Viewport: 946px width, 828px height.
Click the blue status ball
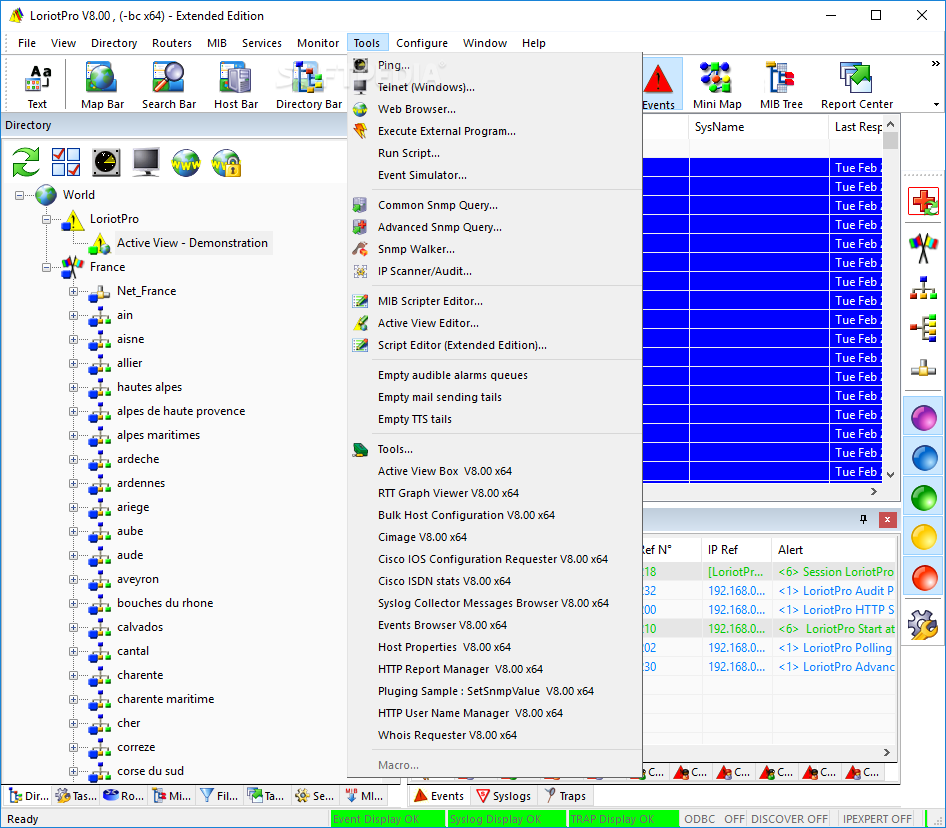point(924,458)
